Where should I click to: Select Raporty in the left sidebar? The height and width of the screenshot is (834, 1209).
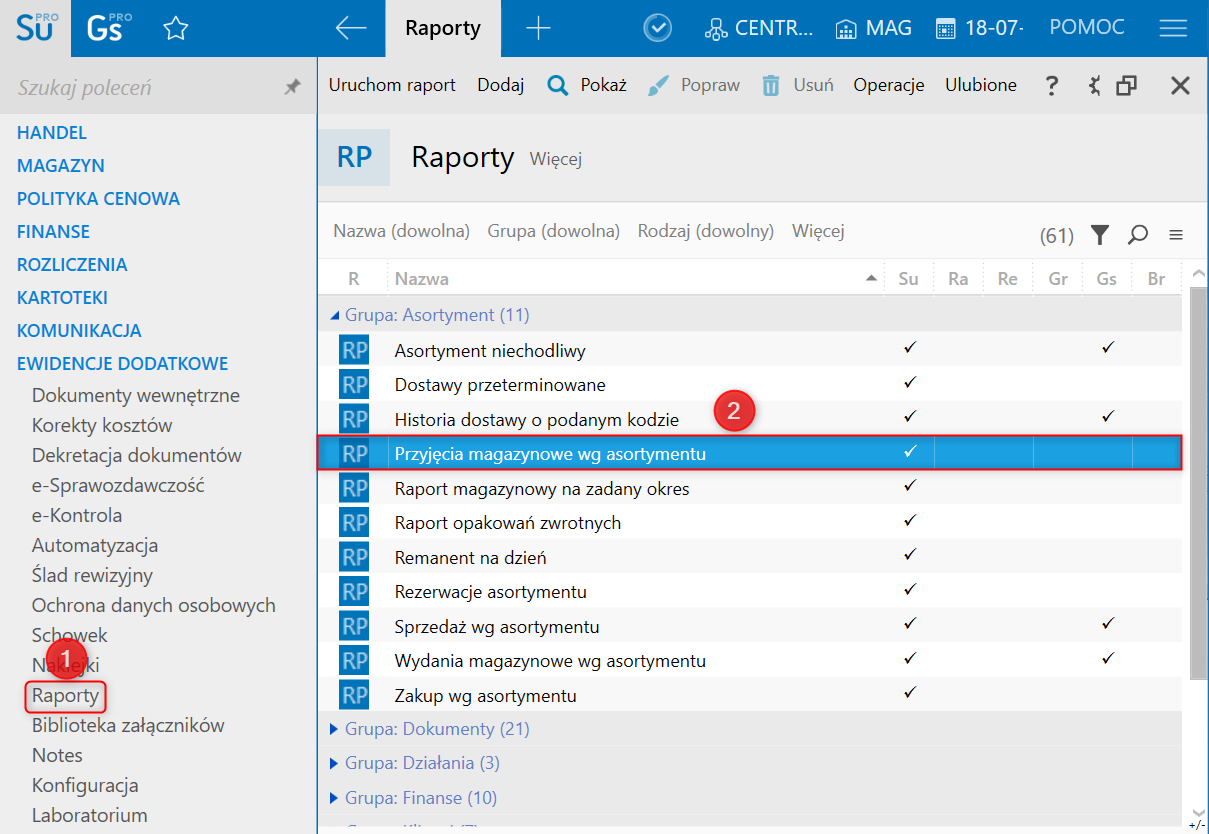click(65, 695)
